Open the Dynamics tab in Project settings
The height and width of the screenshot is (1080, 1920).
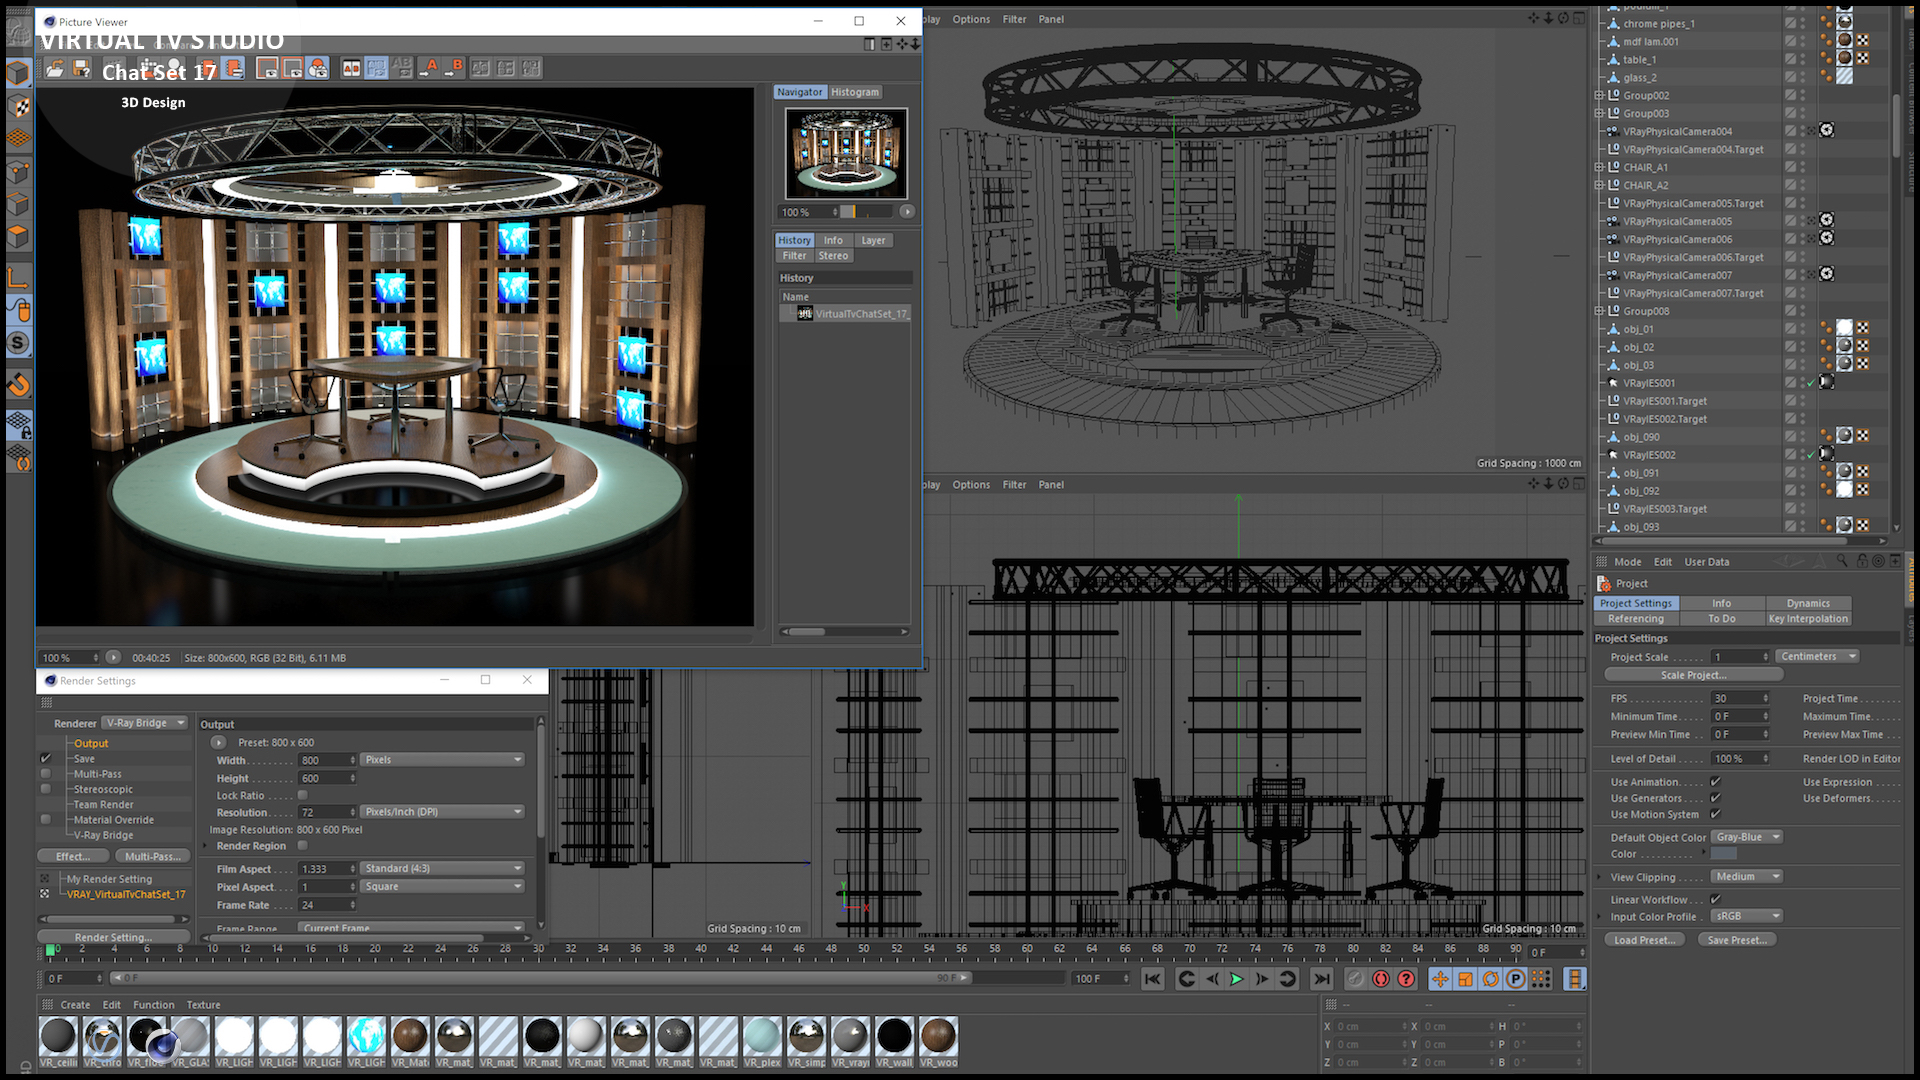pyautogui.click(x=1808, y=603)
